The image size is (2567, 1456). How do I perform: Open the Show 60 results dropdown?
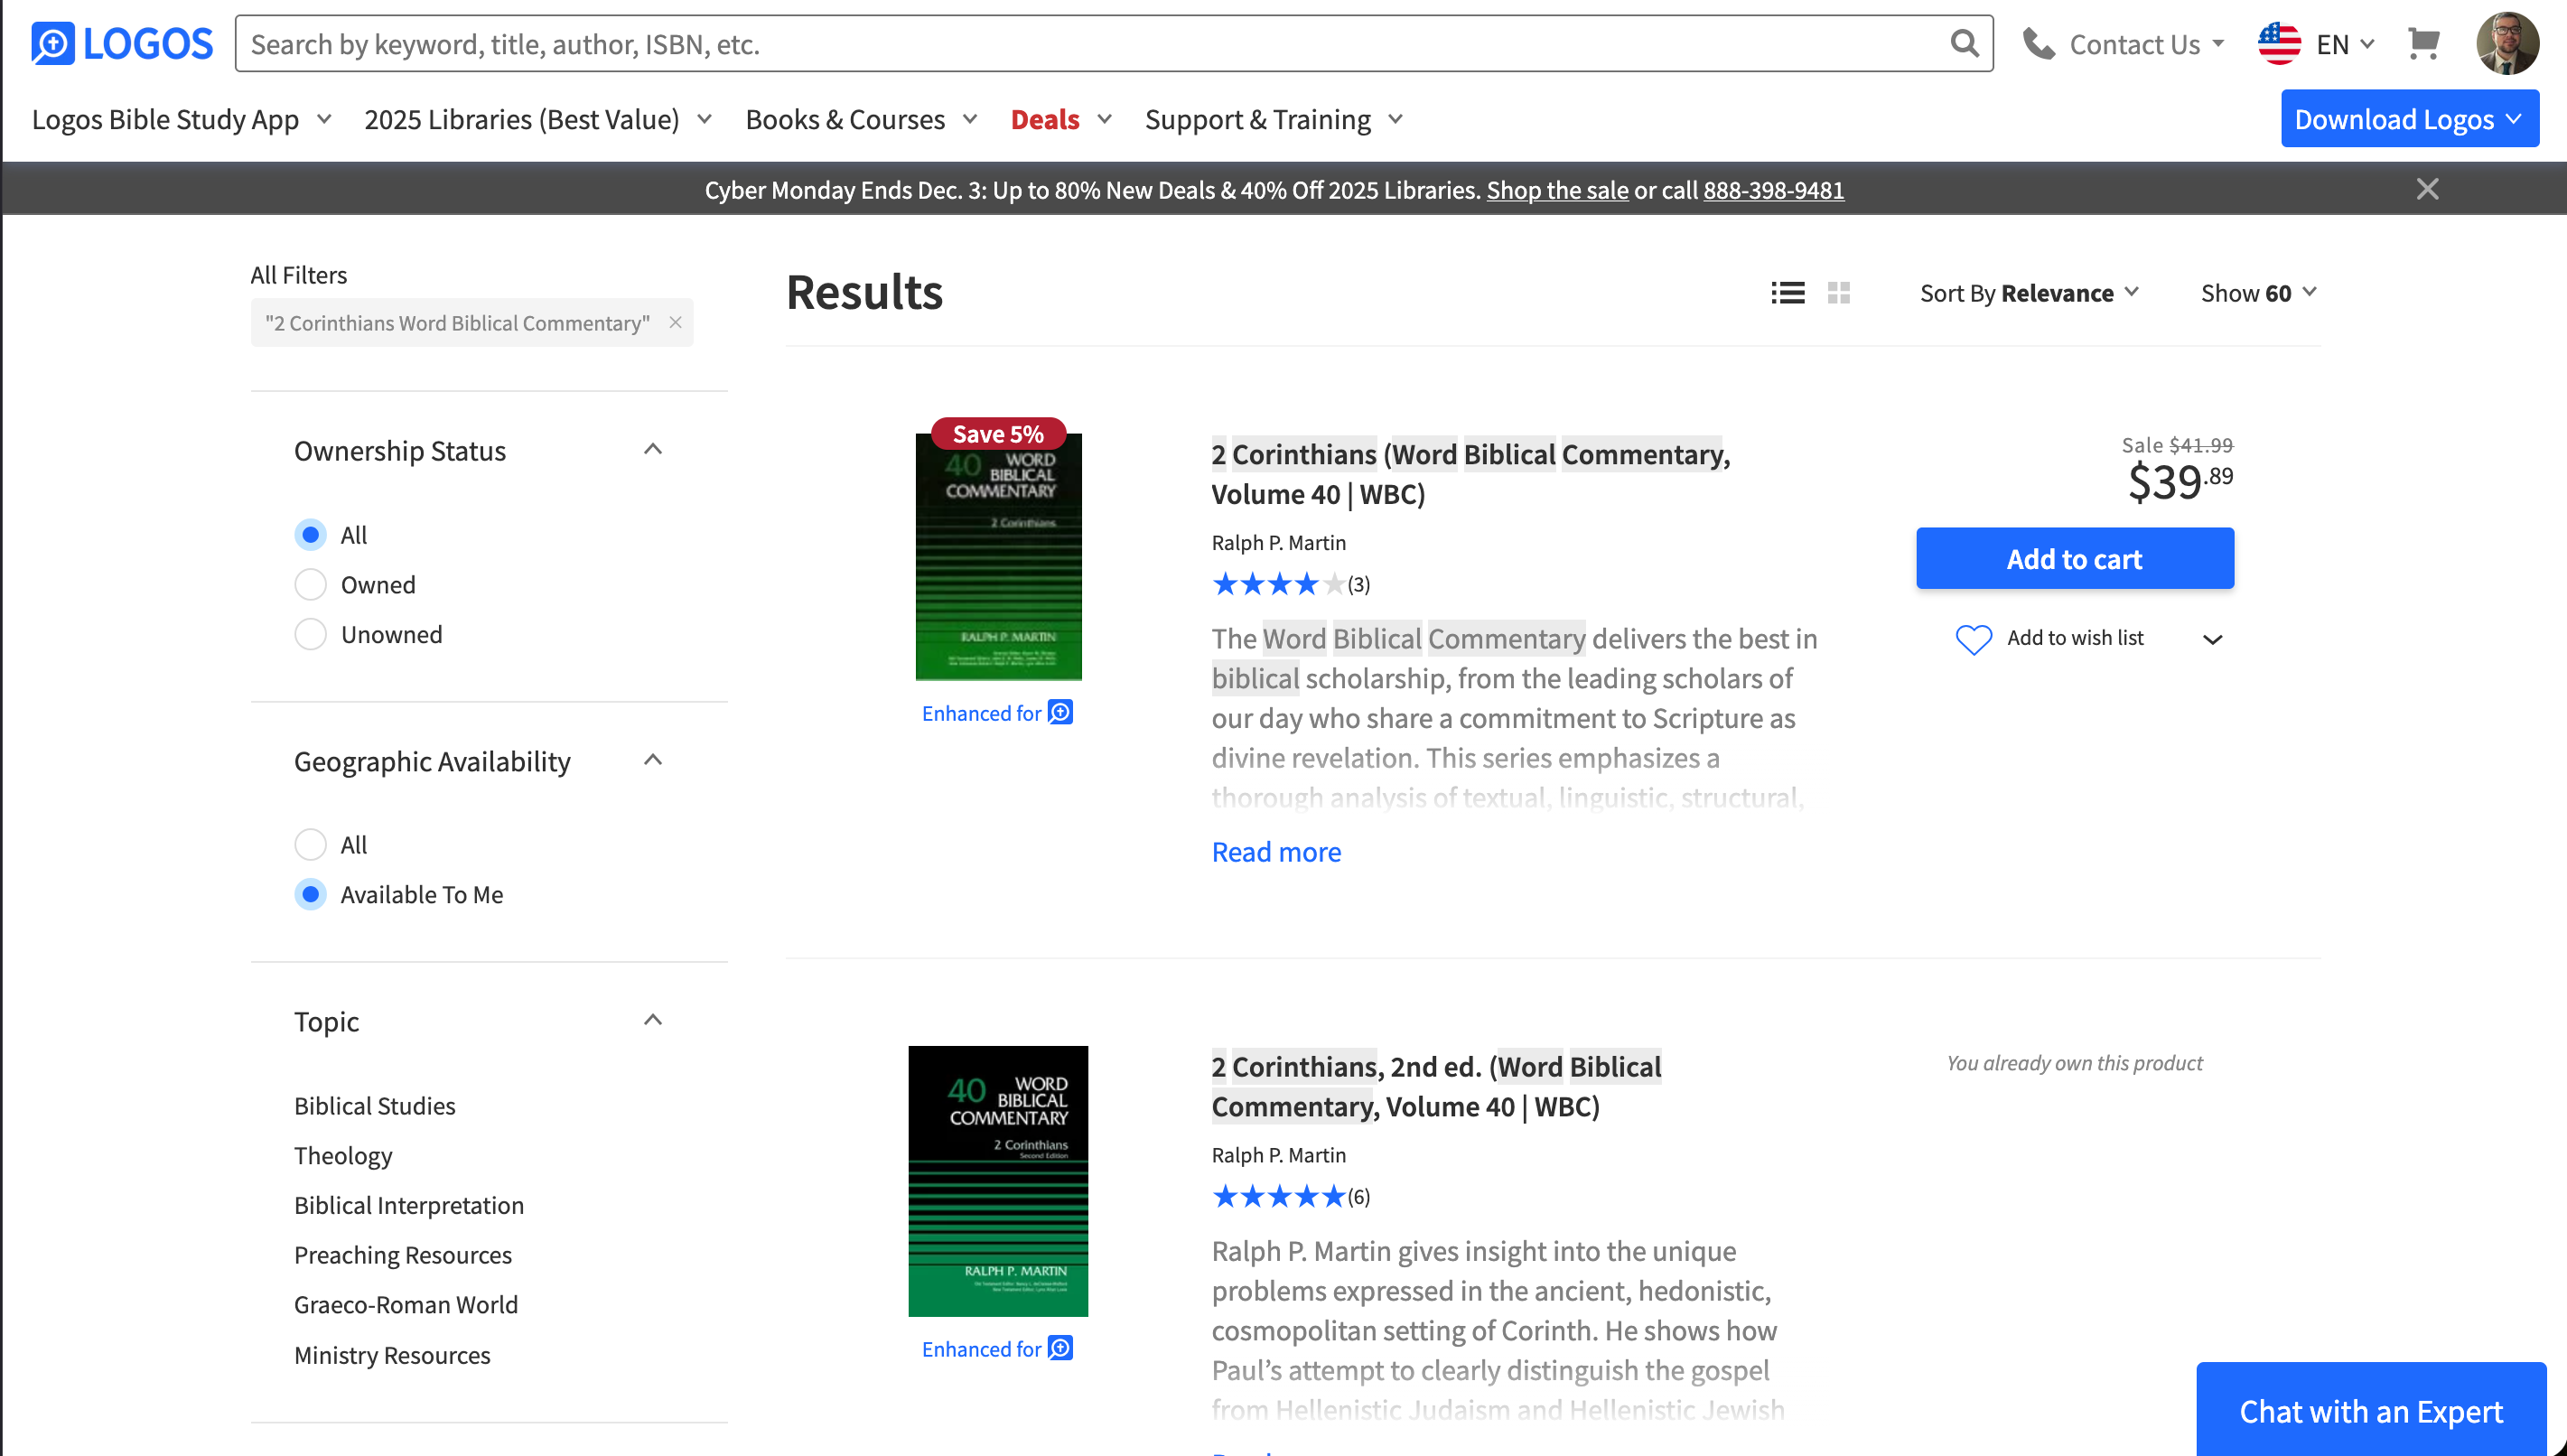point(2257,293)
